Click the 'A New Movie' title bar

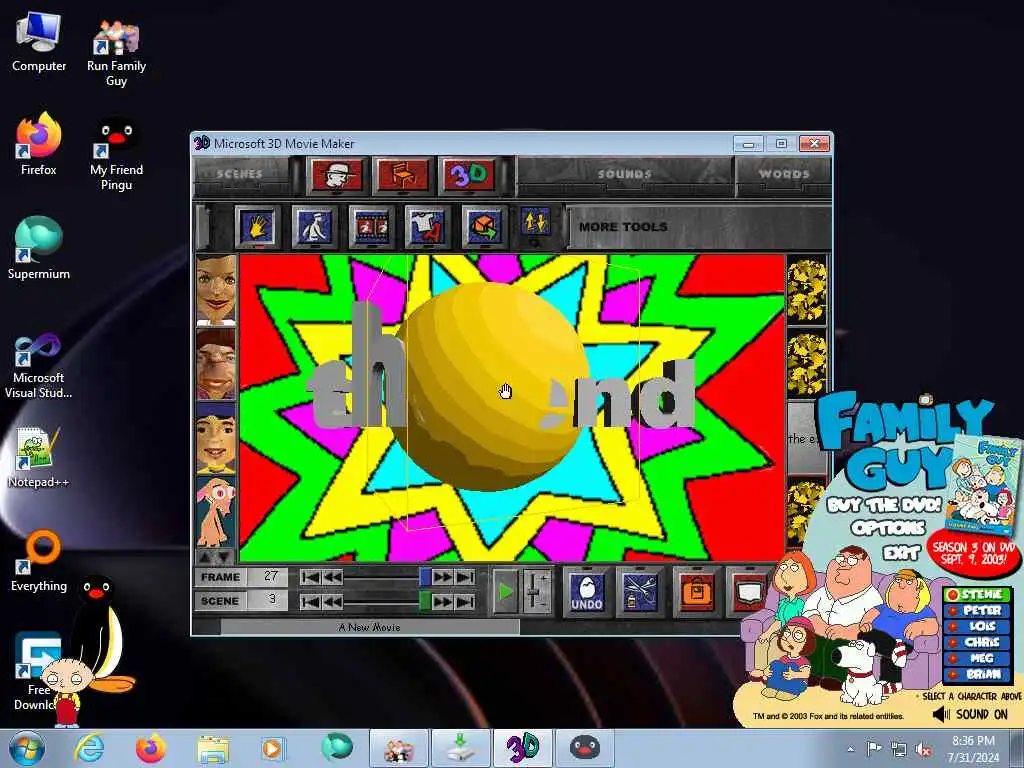(370, 628)
